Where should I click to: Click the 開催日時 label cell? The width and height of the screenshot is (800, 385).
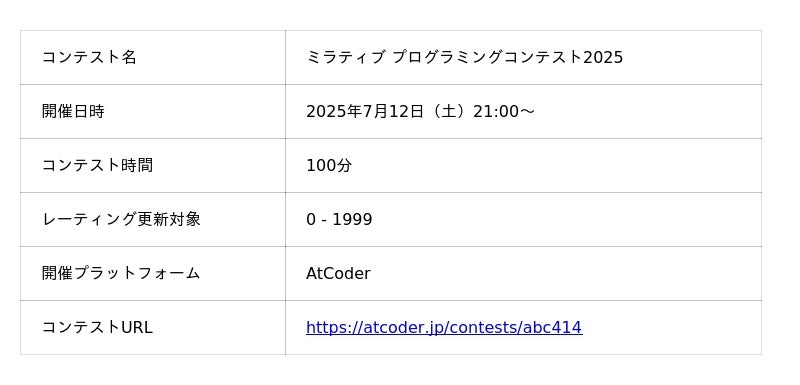pyautogui.click(x=153, y=111)
